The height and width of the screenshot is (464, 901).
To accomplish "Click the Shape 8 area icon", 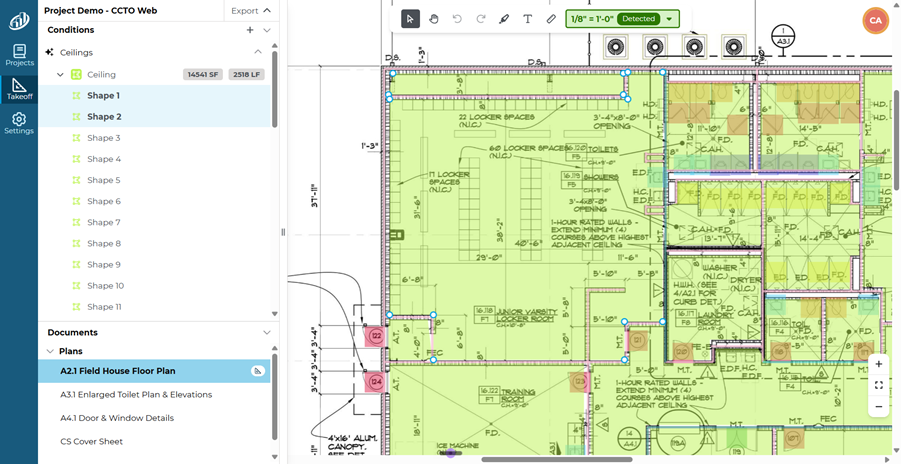I will coord(76,243).
